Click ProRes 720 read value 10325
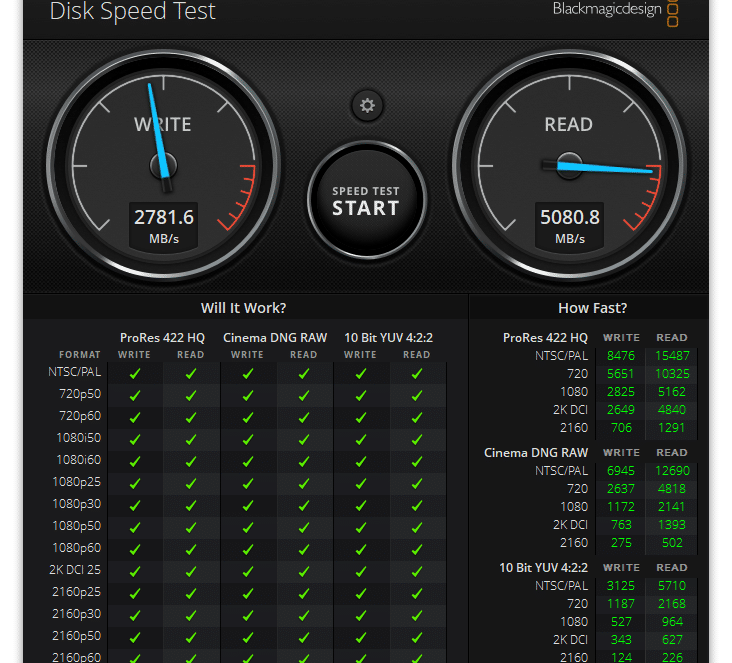Screen dimensions: 732x663 click(672, 374)
